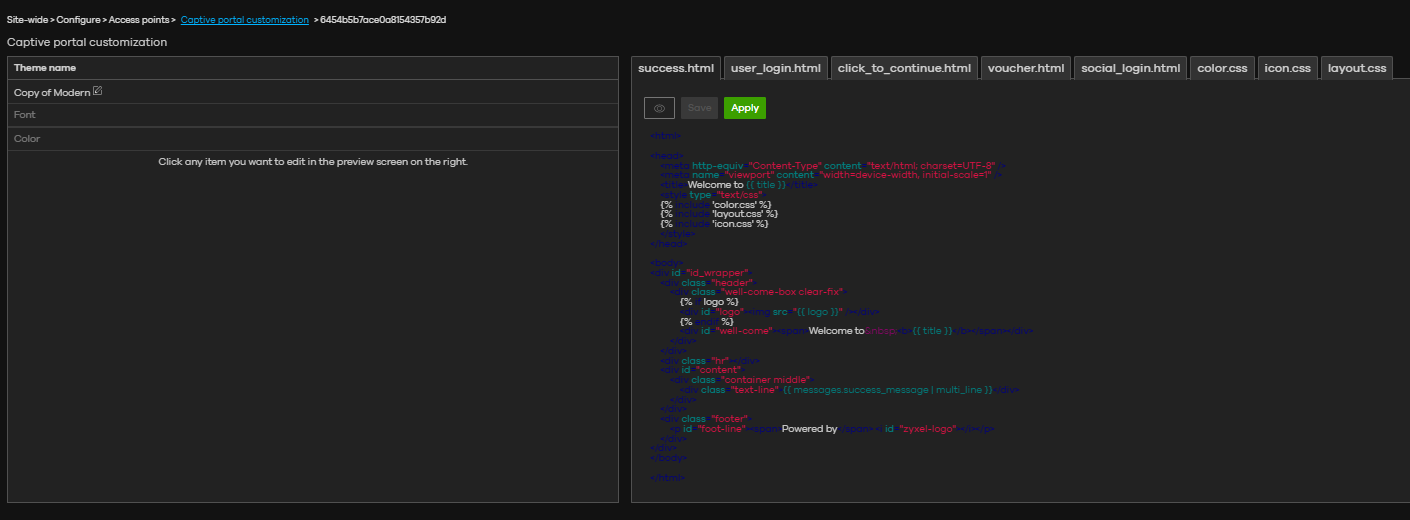Switch to the layout.css tab
This screenshot has width=1410, height=520.
coord(1356,68)
